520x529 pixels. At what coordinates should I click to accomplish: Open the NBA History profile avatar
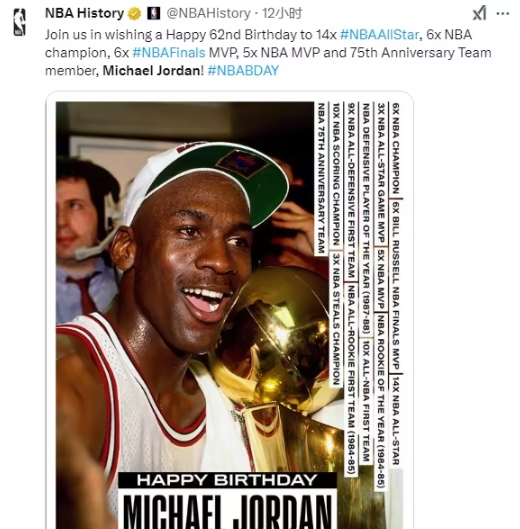click(x=19, y=22)
